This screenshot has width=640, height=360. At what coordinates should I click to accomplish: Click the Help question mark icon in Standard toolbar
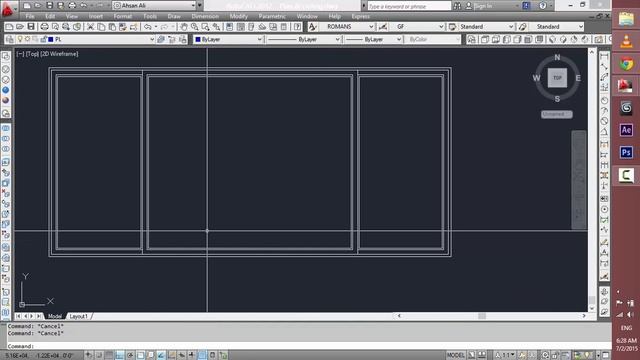tap(298, 27)
